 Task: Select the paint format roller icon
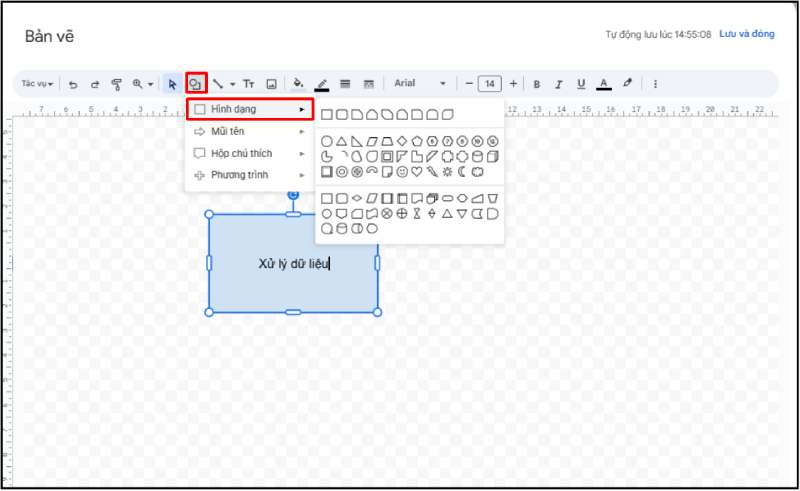pos(116,84)
